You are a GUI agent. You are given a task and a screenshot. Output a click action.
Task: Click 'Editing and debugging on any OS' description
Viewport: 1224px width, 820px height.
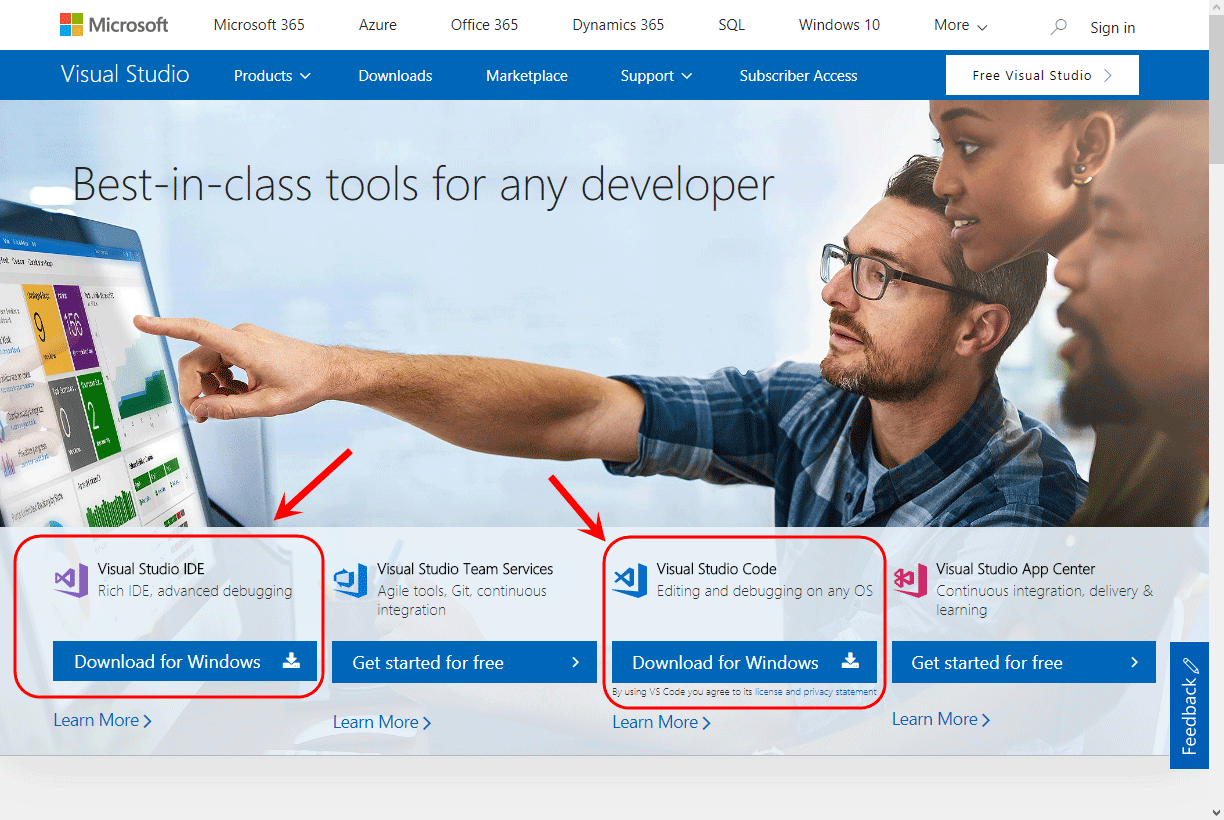(765, 591)
